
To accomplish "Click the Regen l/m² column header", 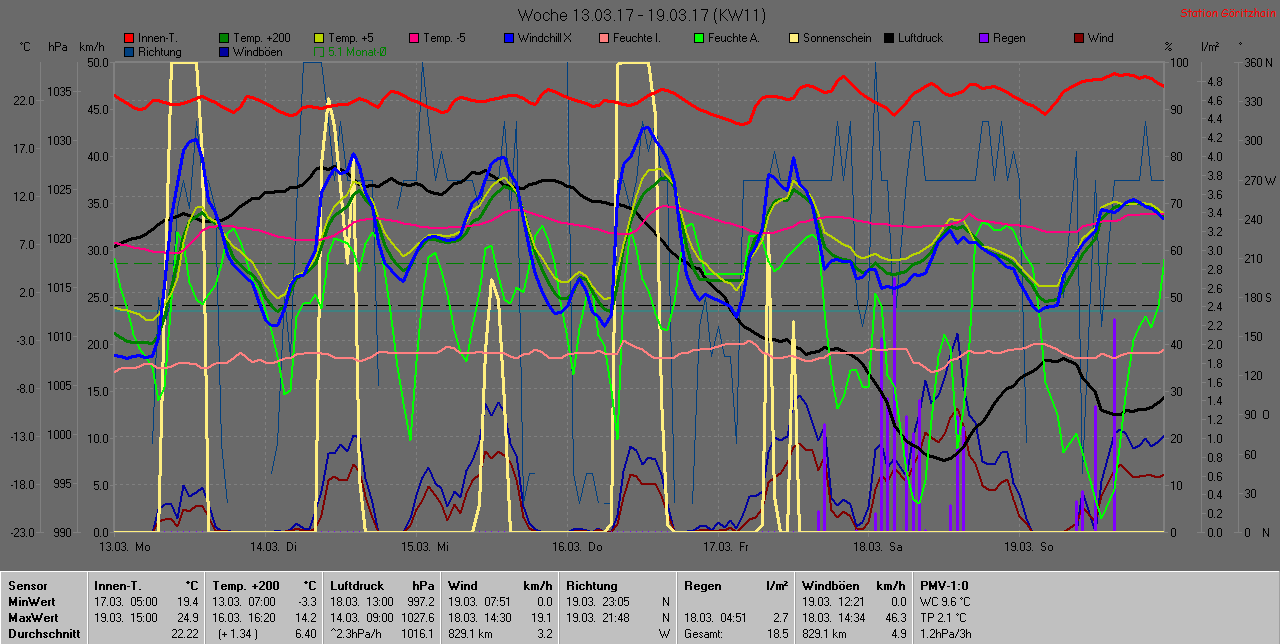I will [x=736, y=586].
